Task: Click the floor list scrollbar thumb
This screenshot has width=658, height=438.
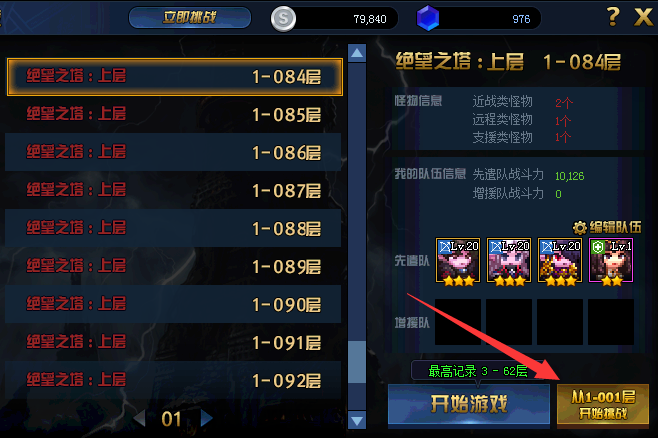Action: coord(357,362)
